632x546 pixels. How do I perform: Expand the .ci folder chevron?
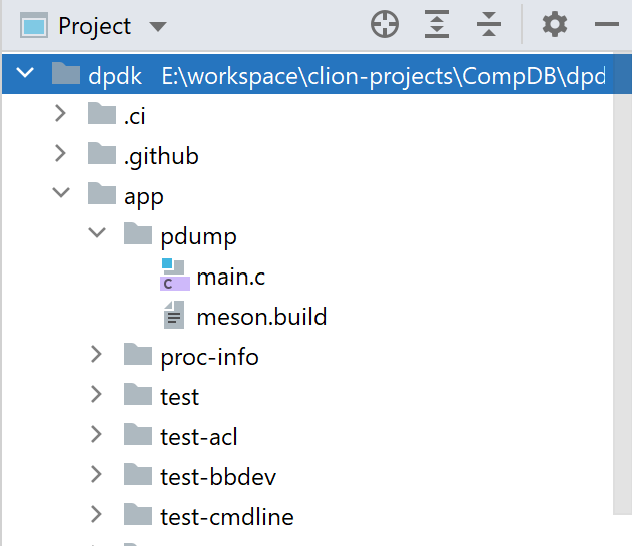(60, 114)
